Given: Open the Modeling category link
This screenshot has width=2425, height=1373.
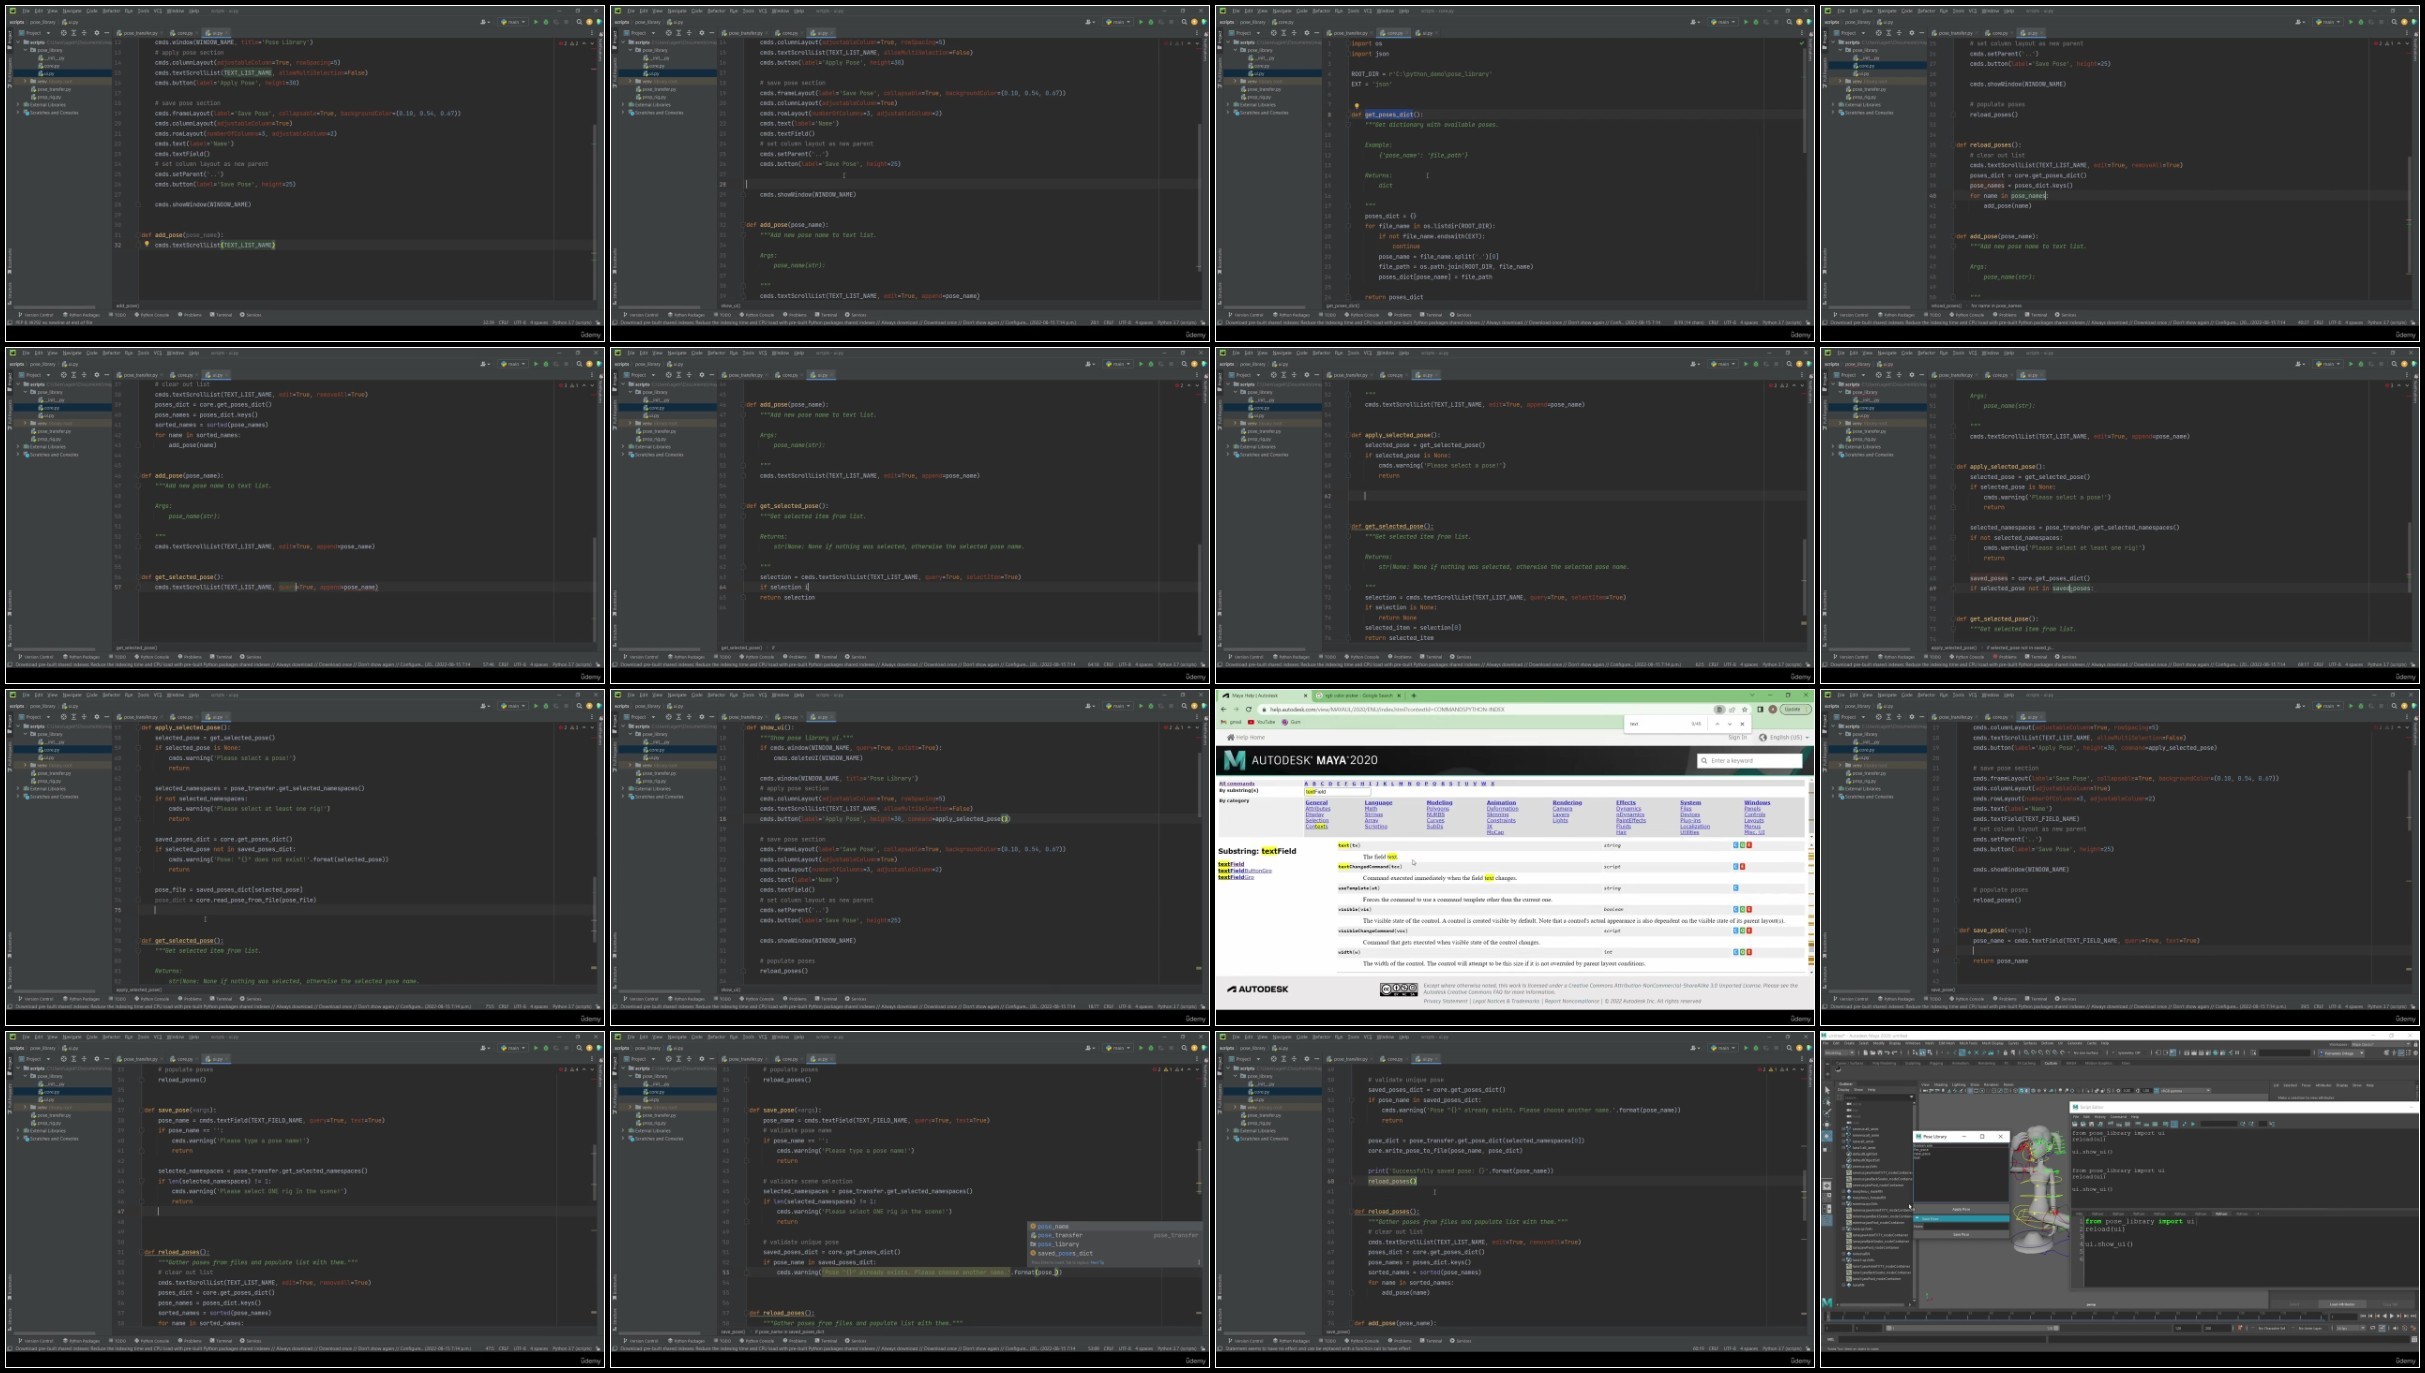Looking at the screenshot, I should pos(1439,802).
